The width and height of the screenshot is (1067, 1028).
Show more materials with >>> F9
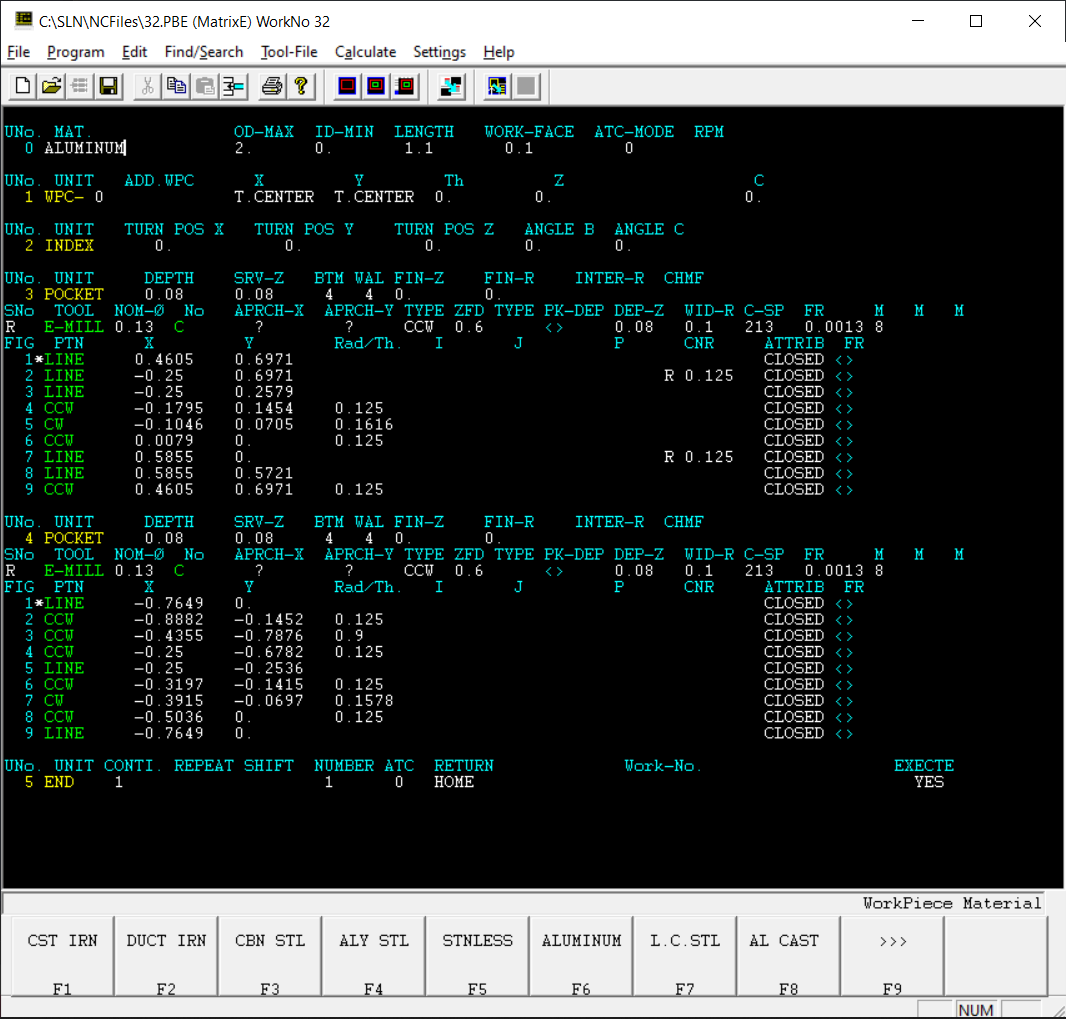[x=893, y=955]
